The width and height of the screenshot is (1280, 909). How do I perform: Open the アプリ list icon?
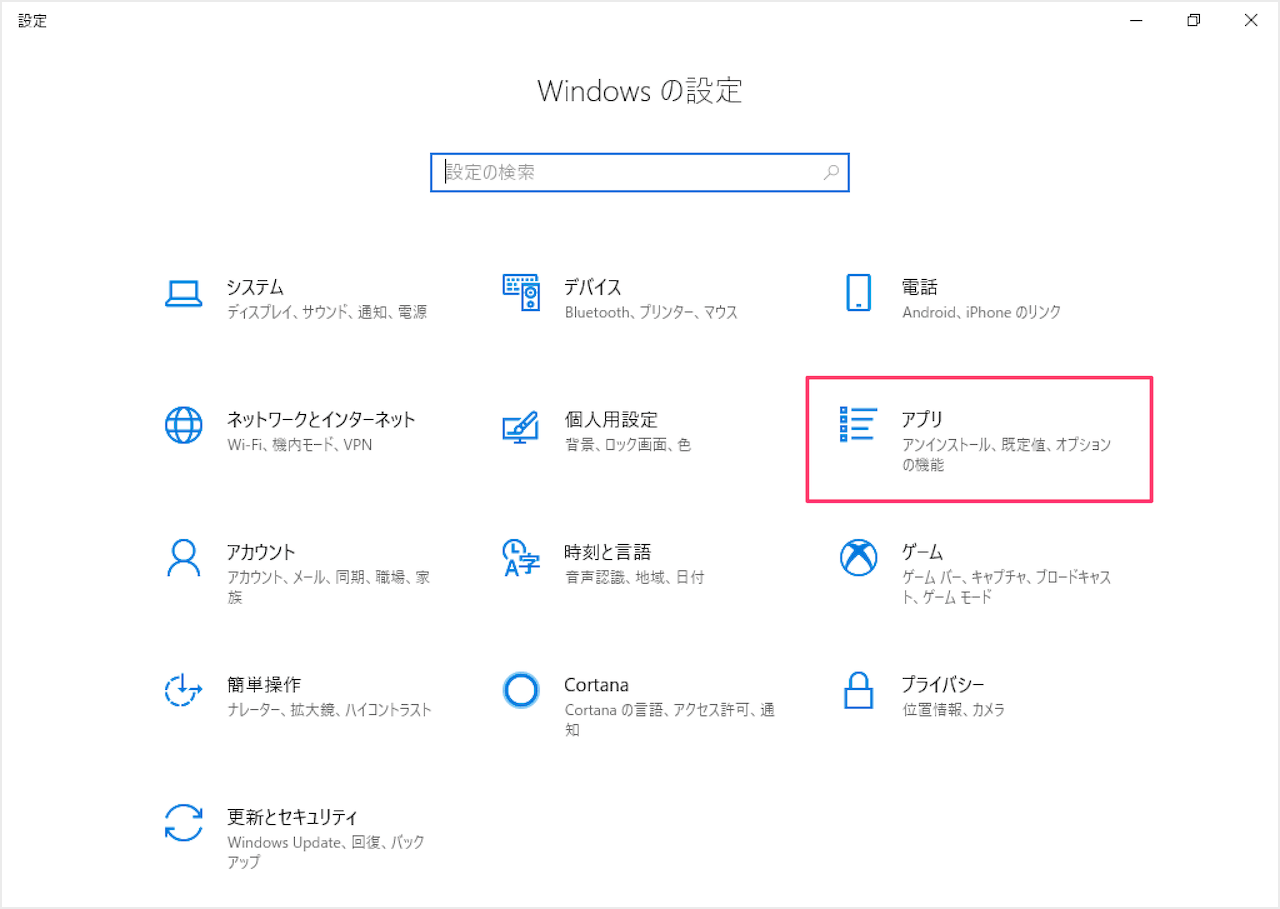point(858,424)
